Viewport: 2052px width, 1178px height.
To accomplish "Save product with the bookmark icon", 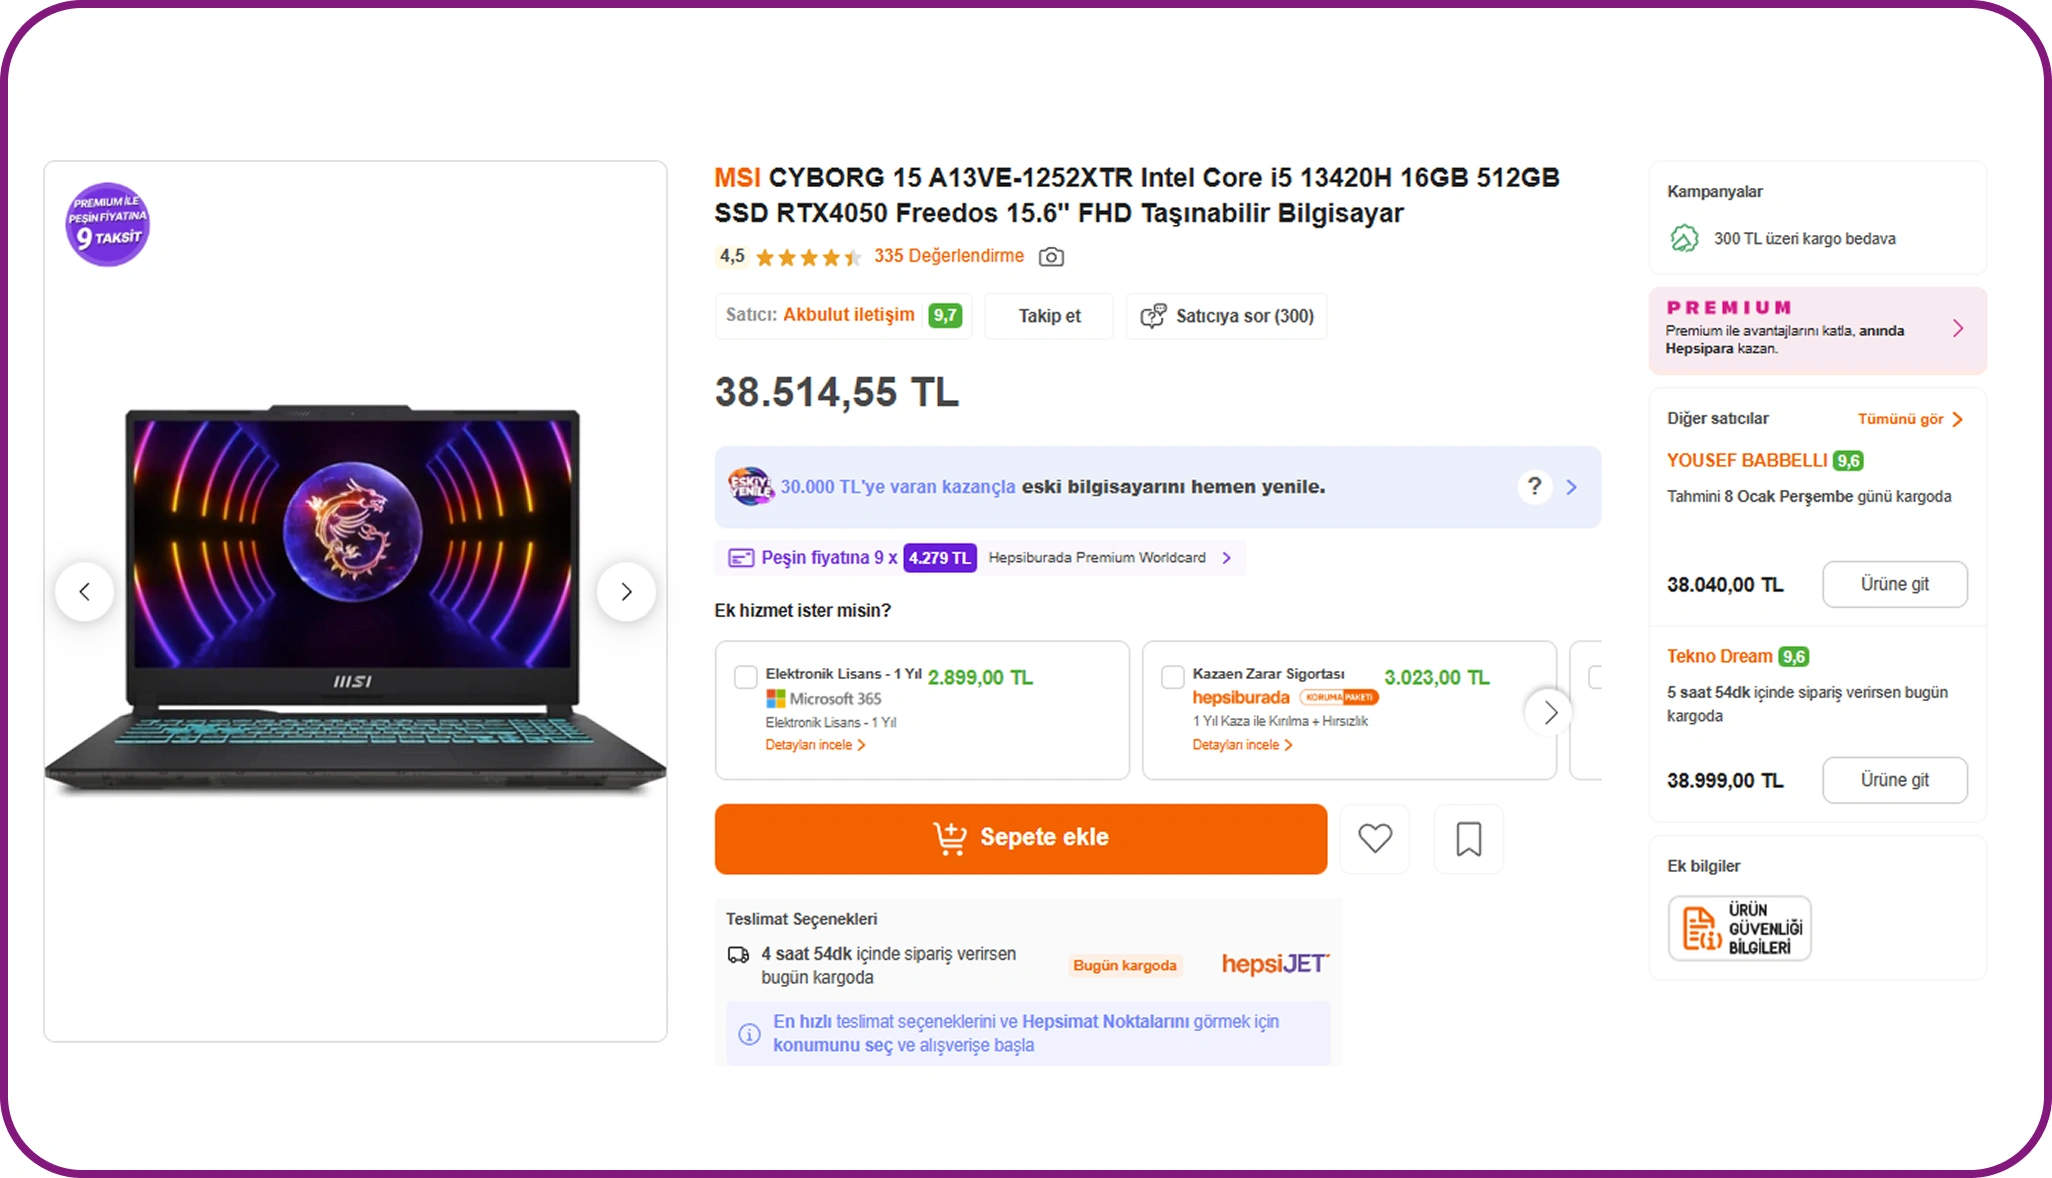I will 1468,838.
